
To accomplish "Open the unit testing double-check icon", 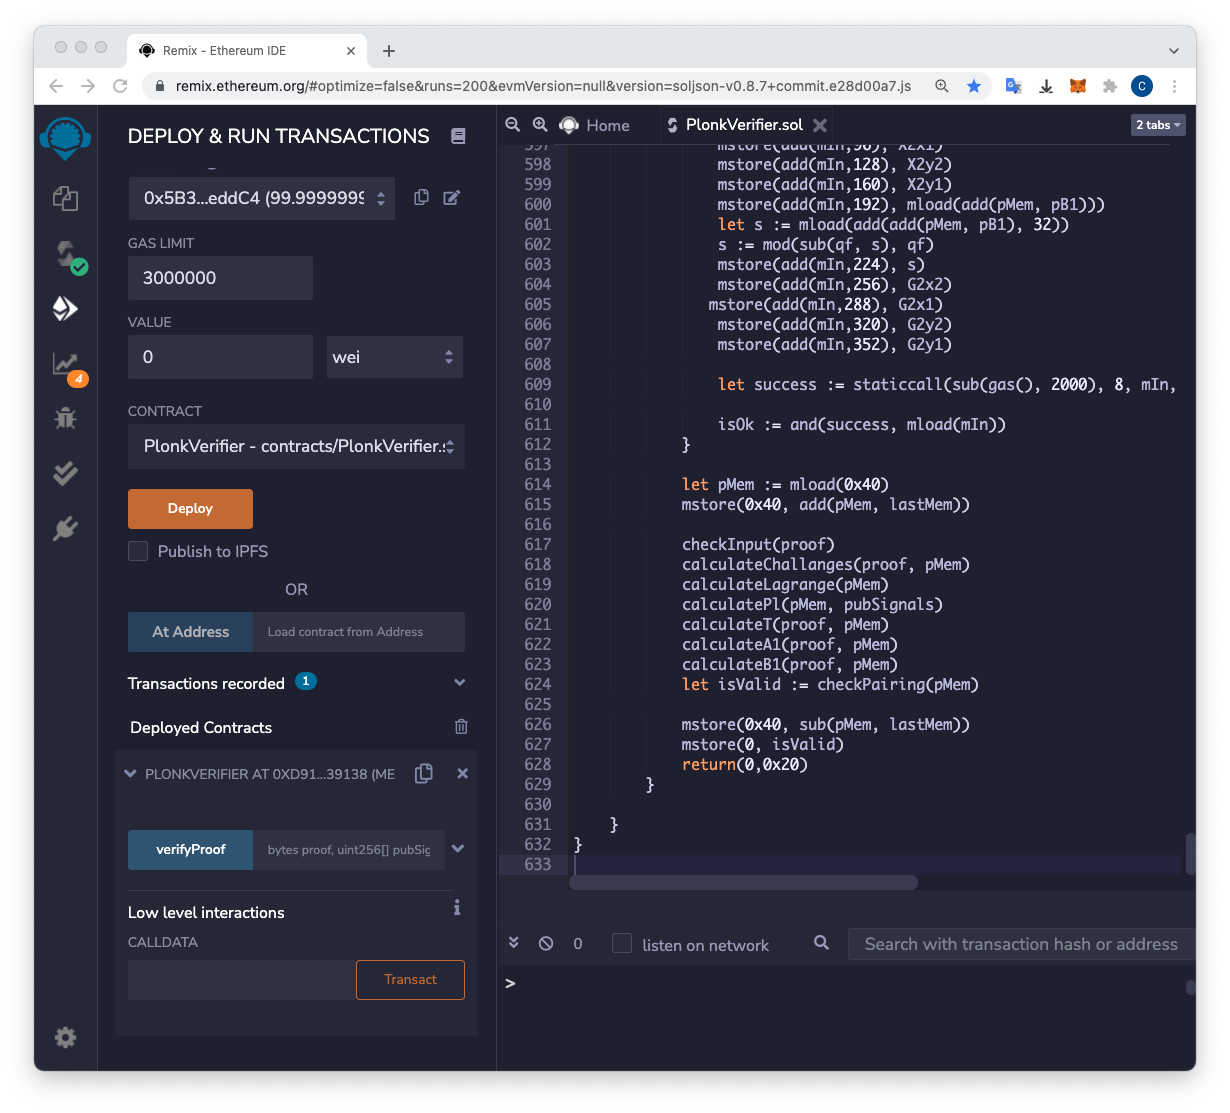I will 66,473.
